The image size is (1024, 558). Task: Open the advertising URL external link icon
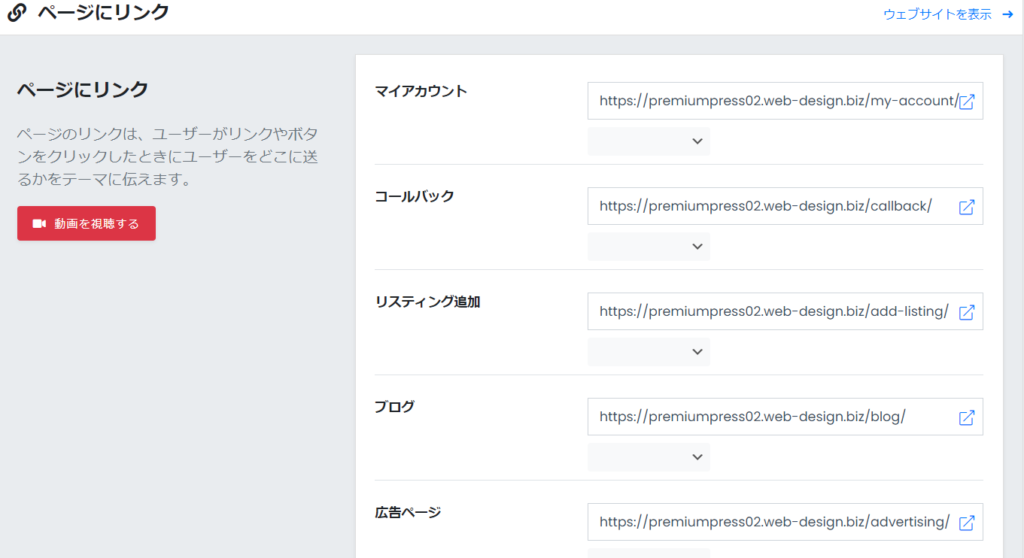(x=967, y=523)
